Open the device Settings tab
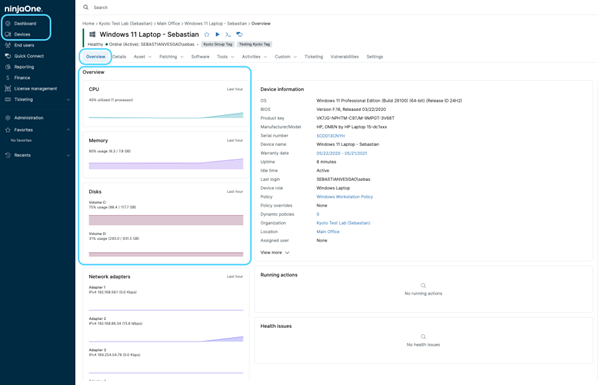 click(375, 56)
